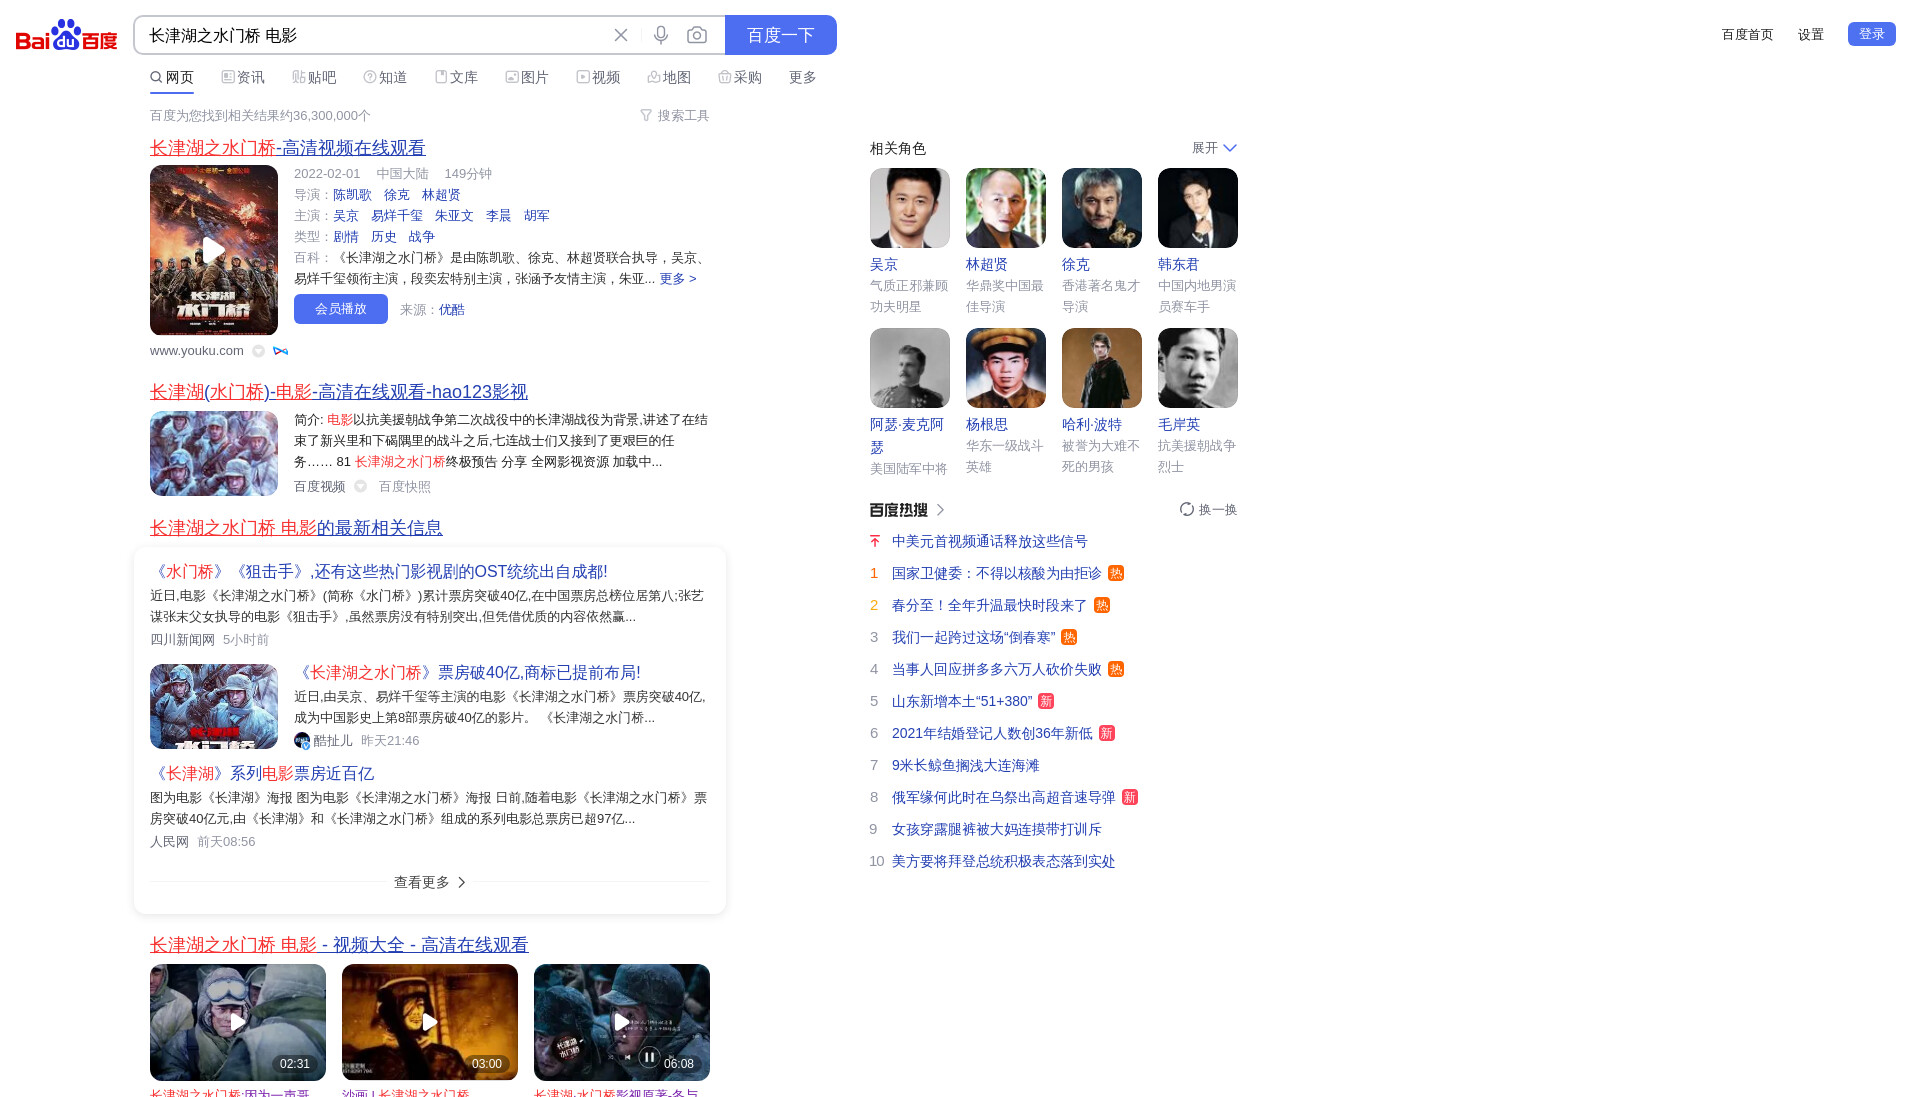This screenshot has width=1920, height=1097.
Task: Play the 02:31 video thumbnail
Action: [238, 1022]
